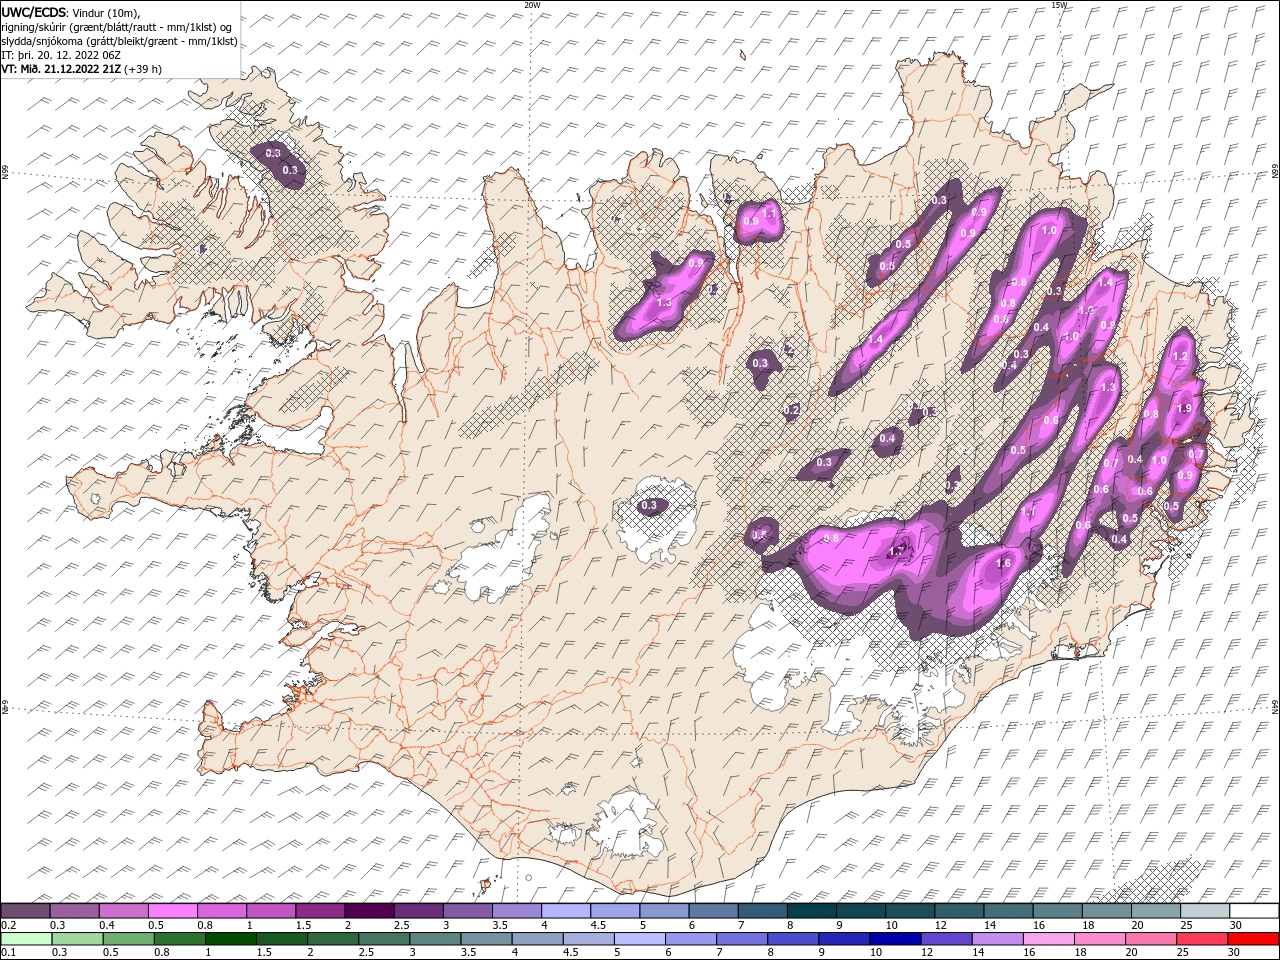The image size is (1280, 960).
Task: Select upper legend swatch between 0.3 and 0.4
Action: [x=75, y=910]
